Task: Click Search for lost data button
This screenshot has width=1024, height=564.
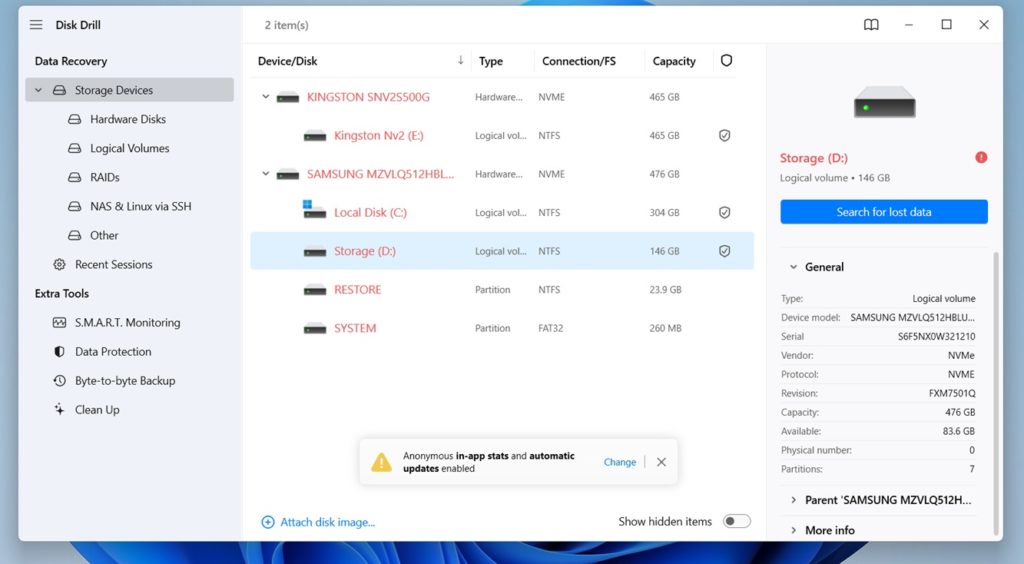Action: (883, 212)
